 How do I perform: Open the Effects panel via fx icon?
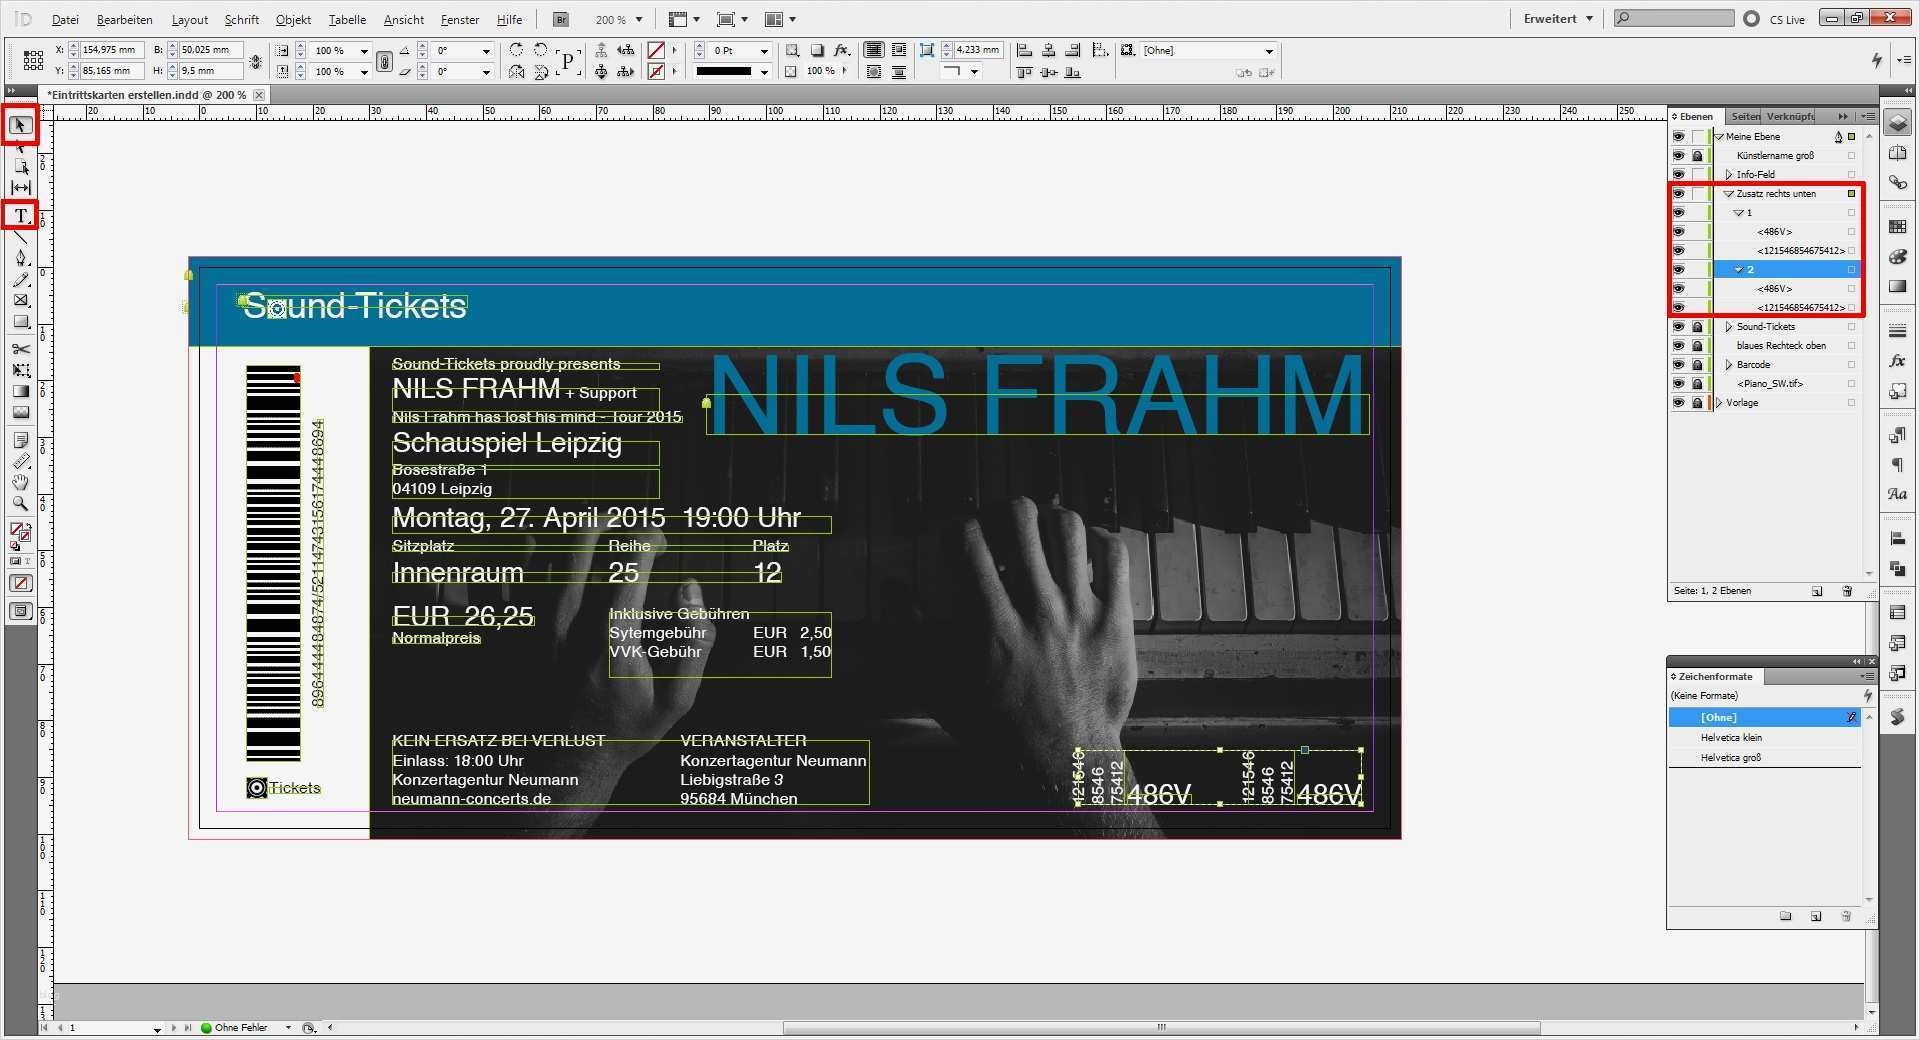[1897, 359]
